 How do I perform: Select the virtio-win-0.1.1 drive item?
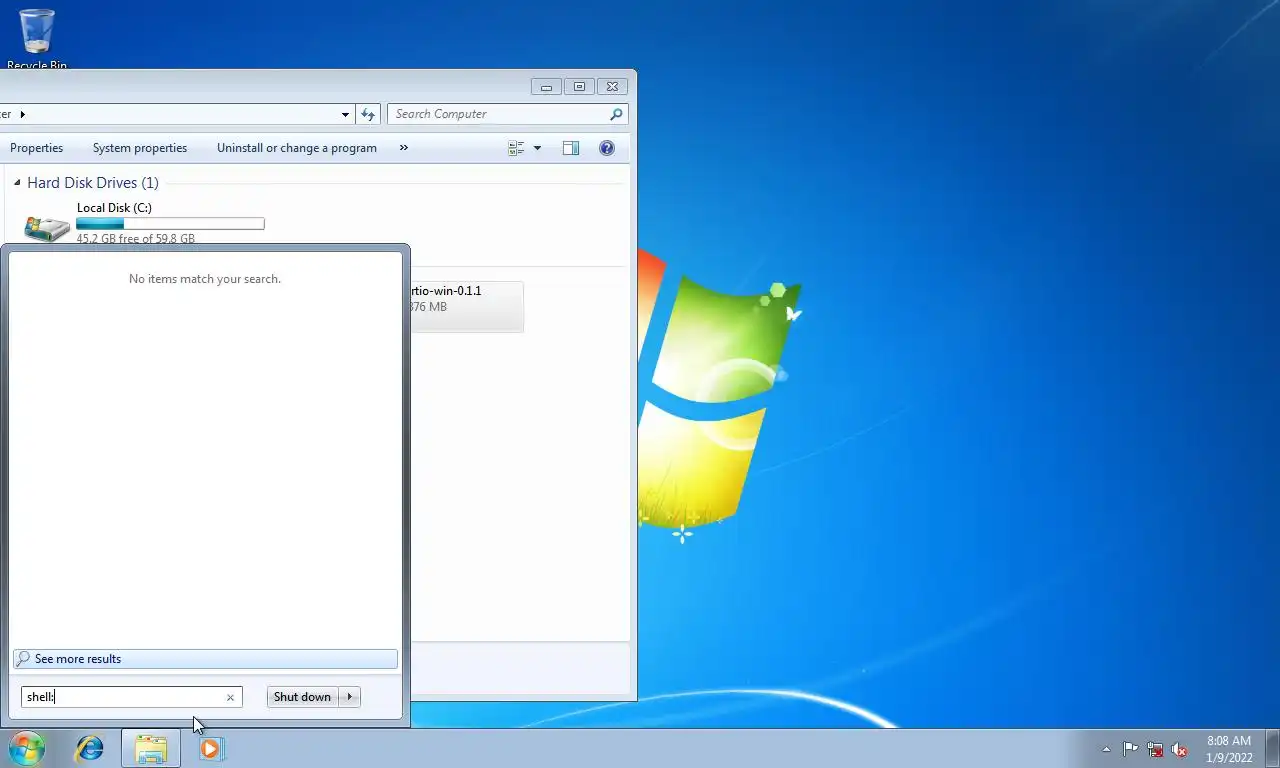point(465,305)
